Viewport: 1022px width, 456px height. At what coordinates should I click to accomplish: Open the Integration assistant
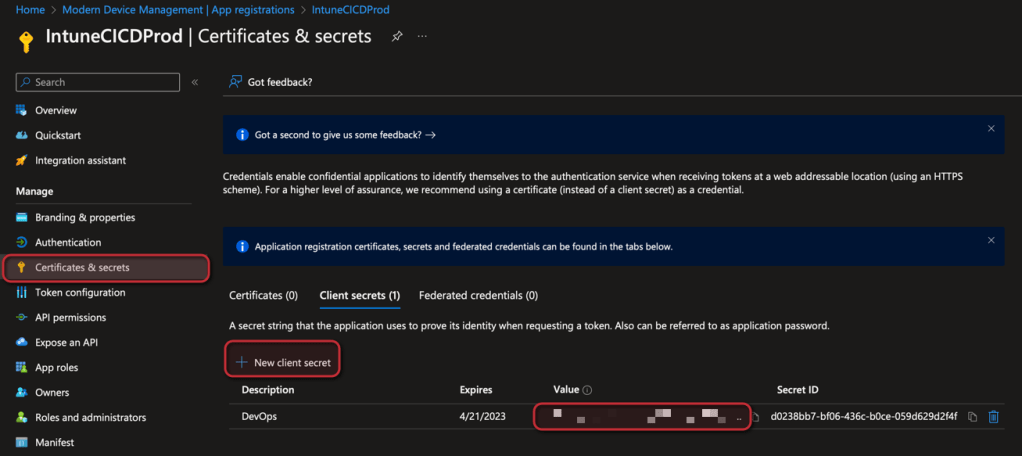[x=80, y=160]
